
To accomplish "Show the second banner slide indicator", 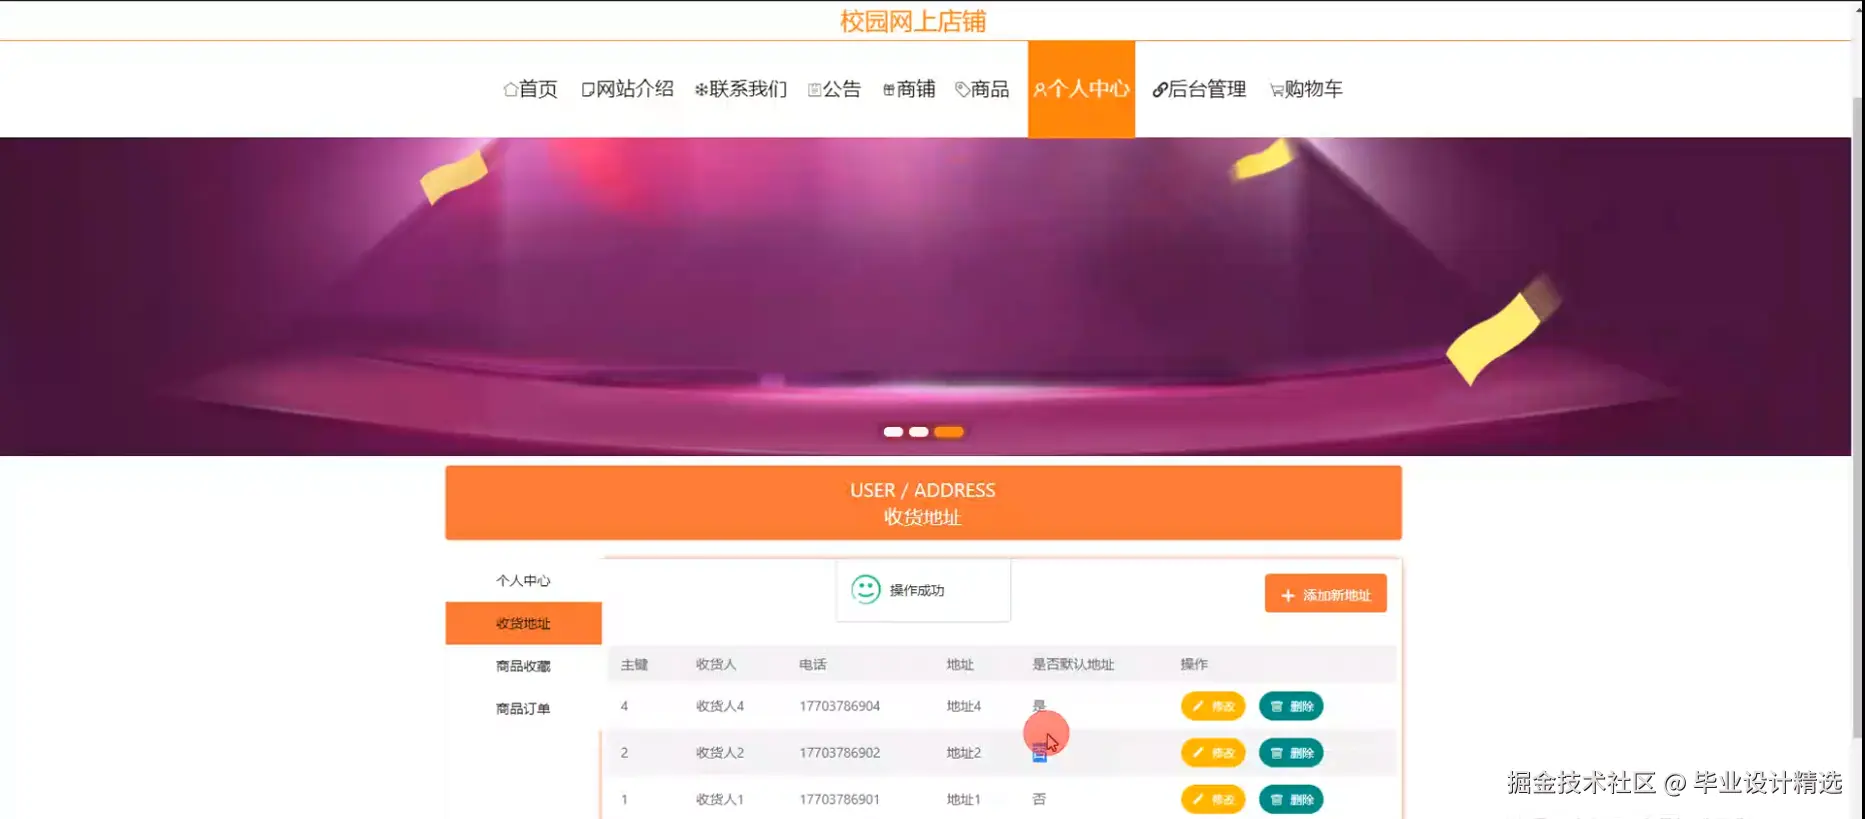I will point(919,432).
